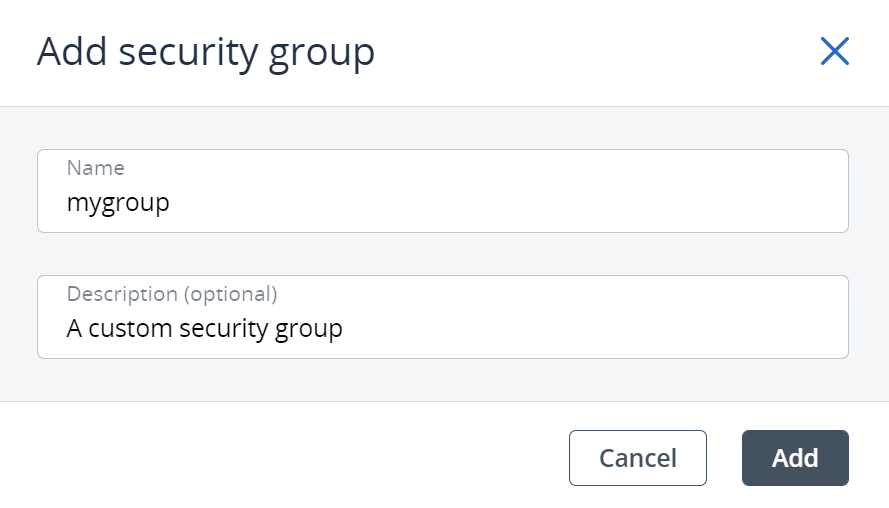The image size is (889, 508).
Task: Click the word "custom" in the description
Action: click(130, 328)
